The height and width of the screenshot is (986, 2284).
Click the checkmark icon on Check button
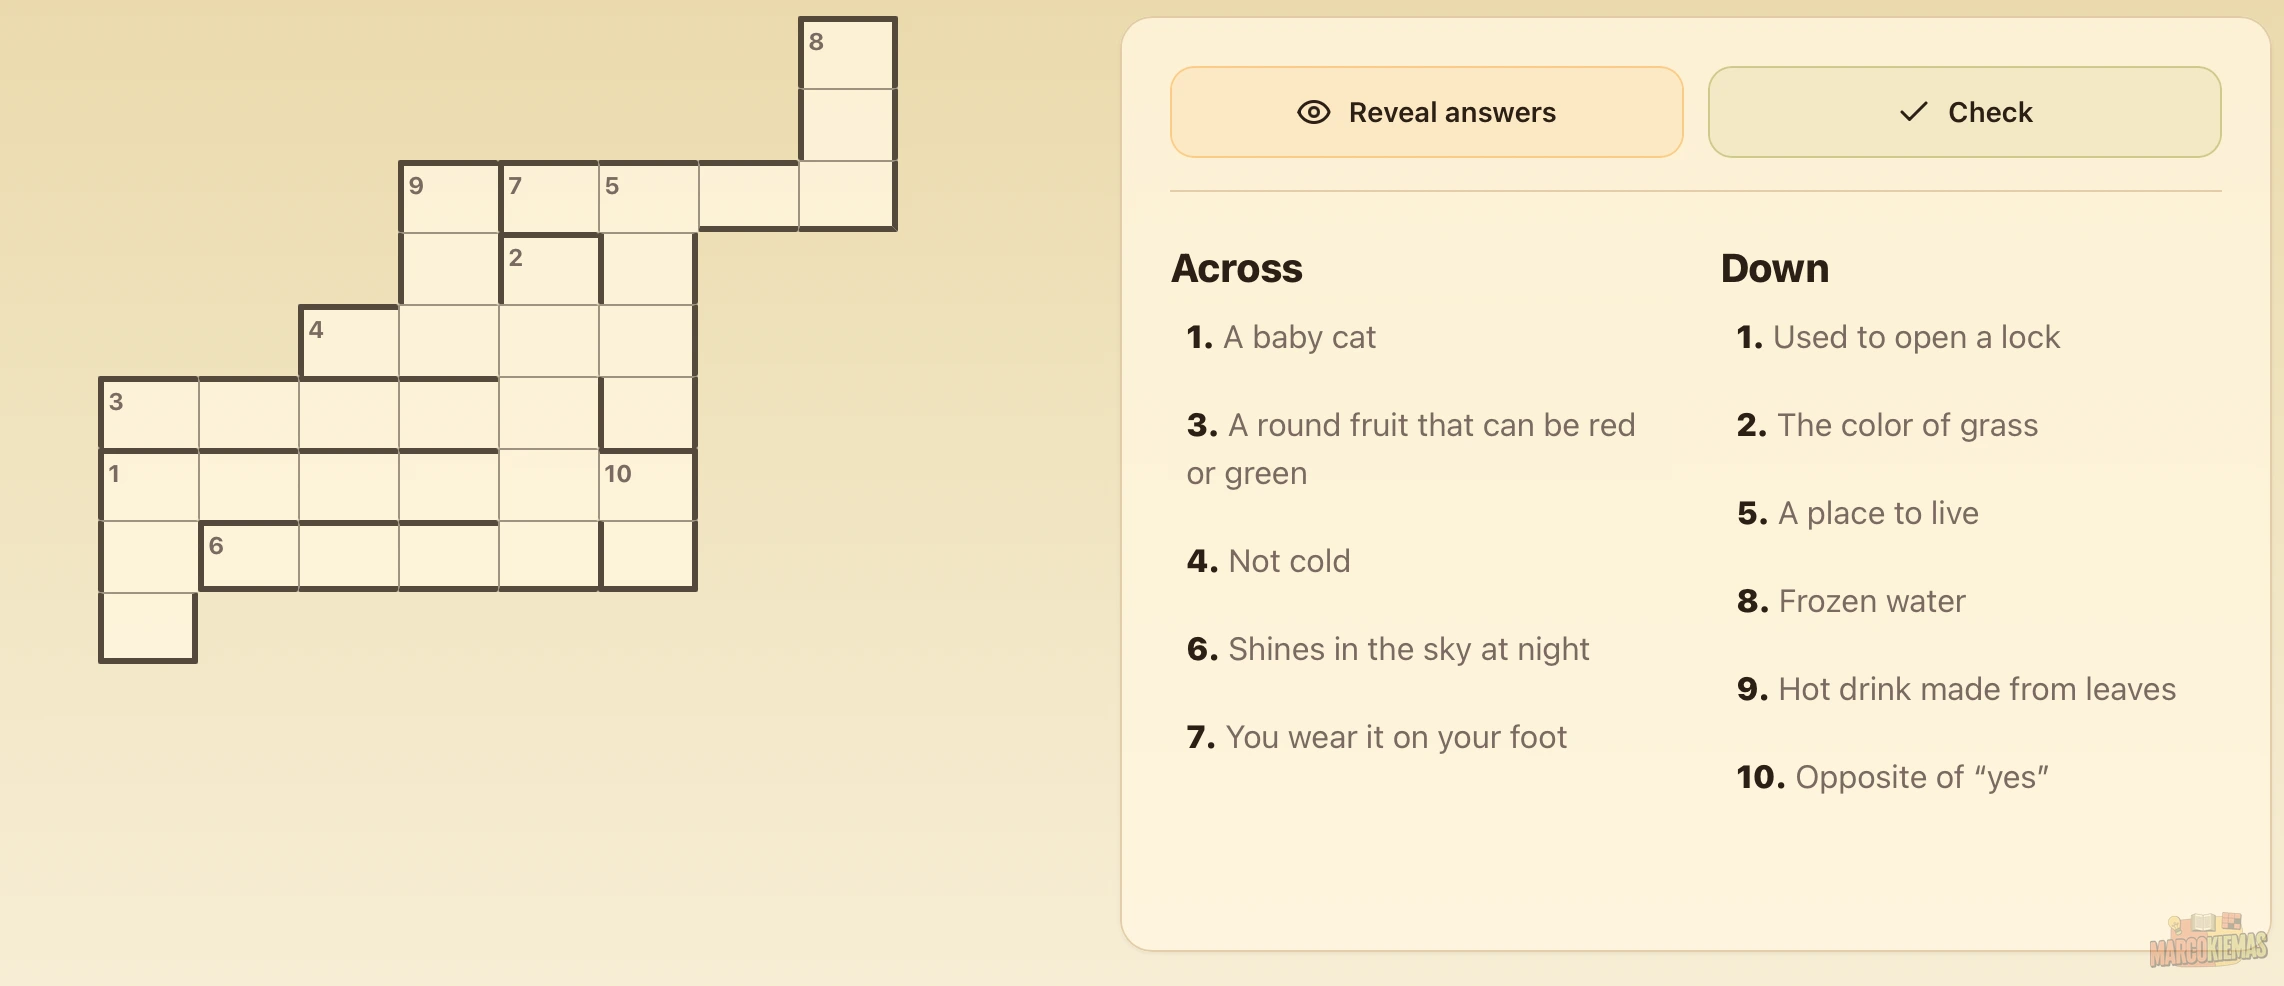coord(1912,112)
